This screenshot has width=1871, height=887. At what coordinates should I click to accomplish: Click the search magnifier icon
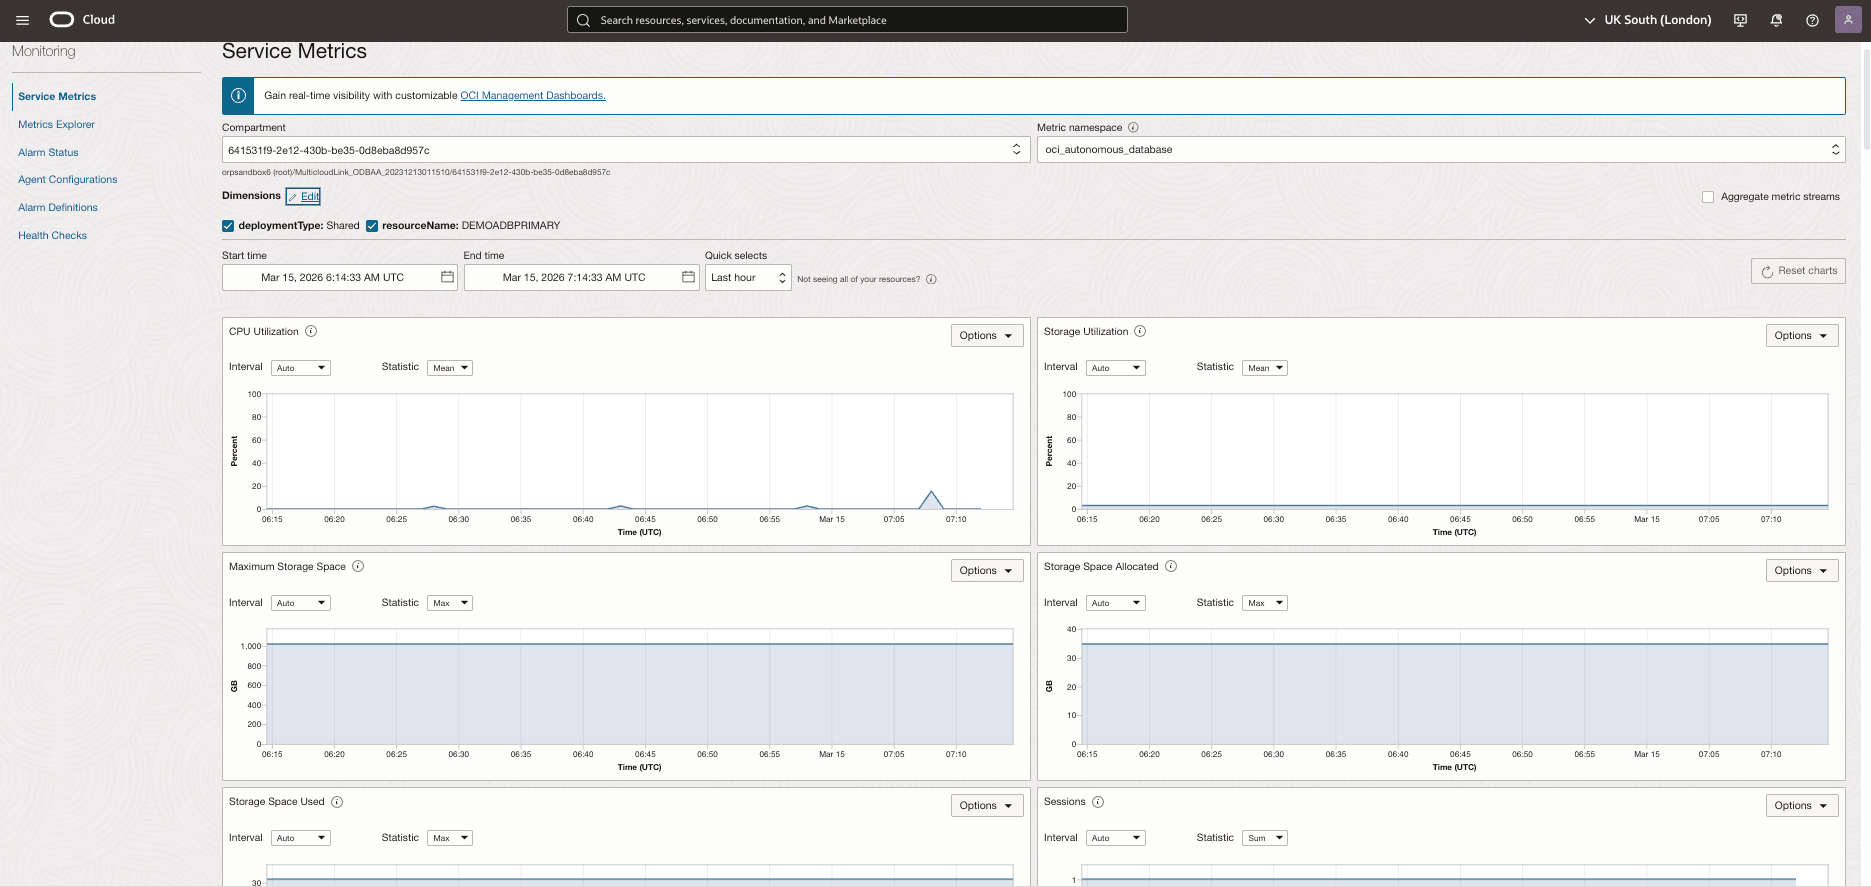[584, 20]
